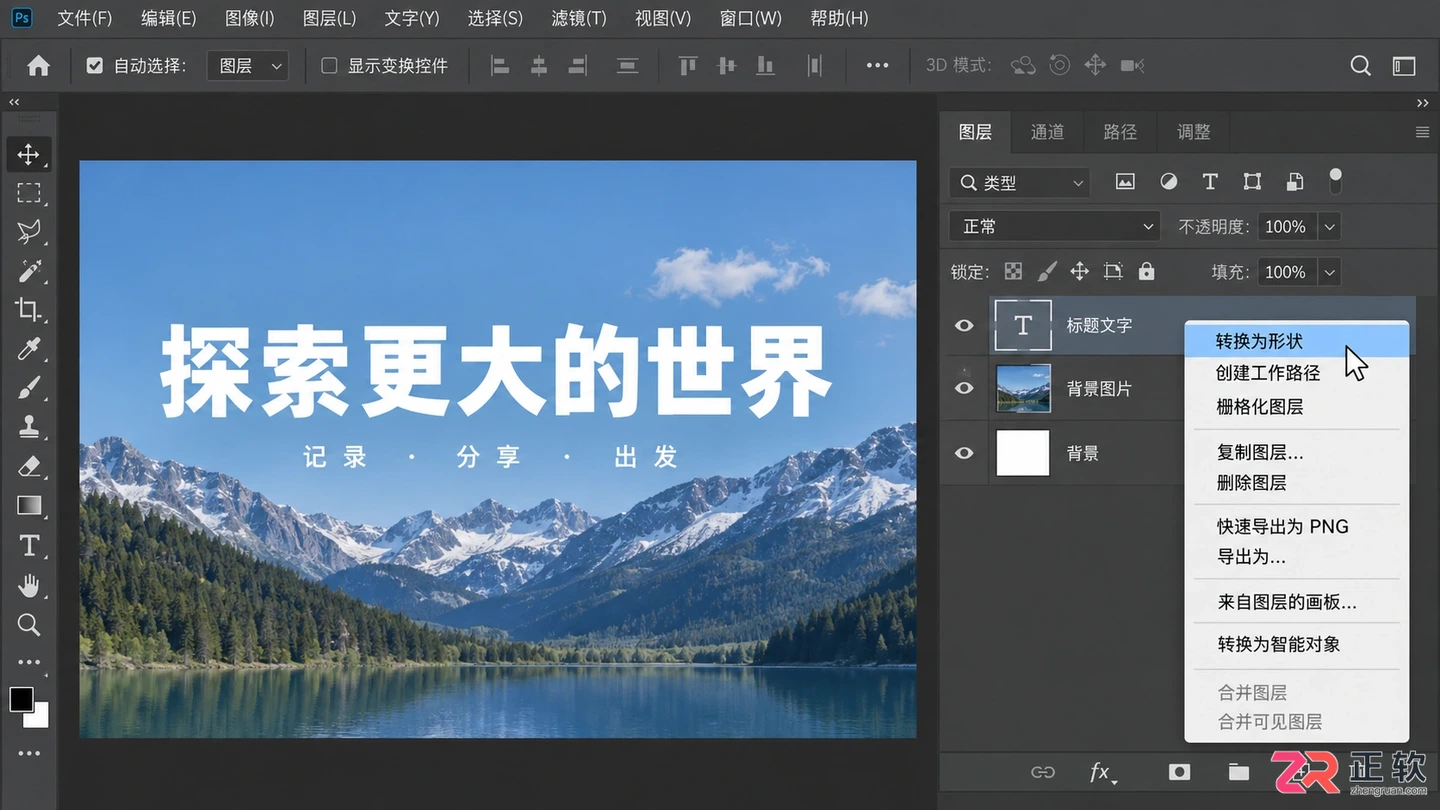Filter layers by pixel image icon
This screenshot has width=1440, height=810.
coord(1125,182)
